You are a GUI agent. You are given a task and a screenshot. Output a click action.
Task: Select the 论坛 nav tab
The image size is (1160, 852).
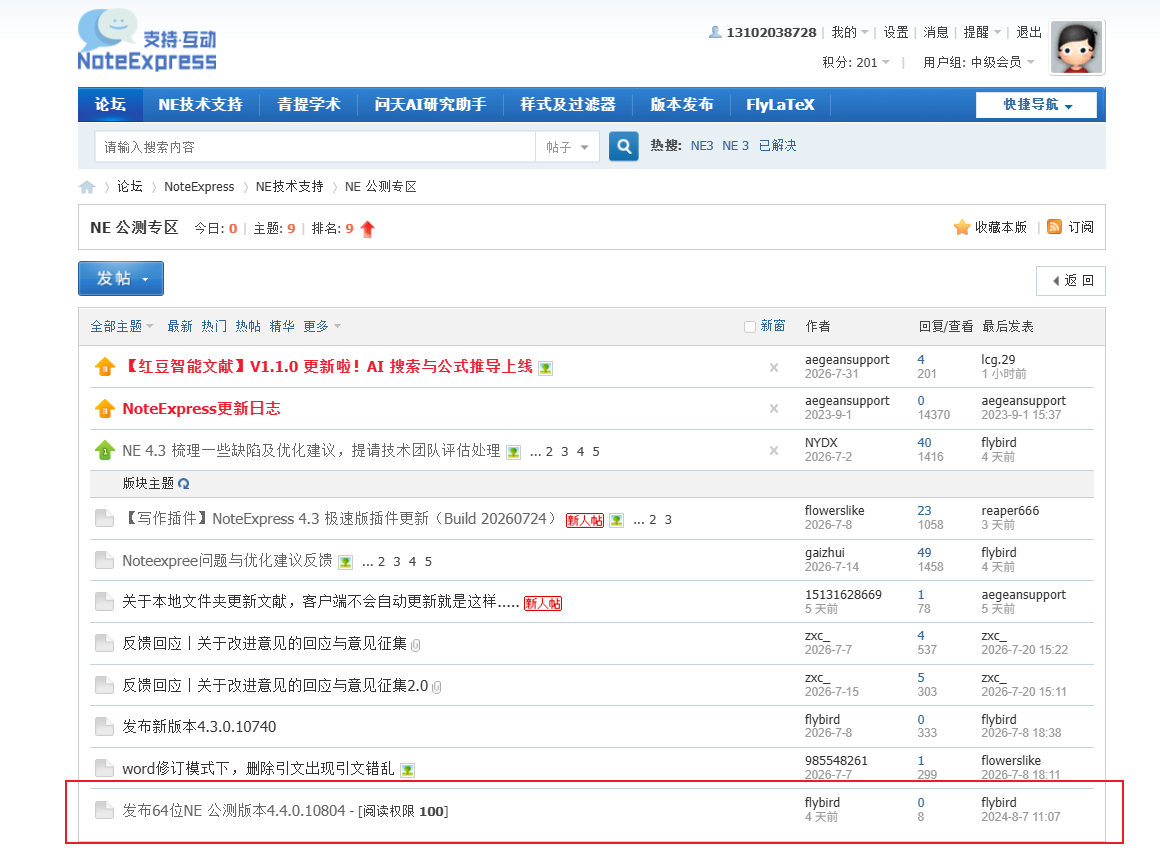[x=110, y=105]
